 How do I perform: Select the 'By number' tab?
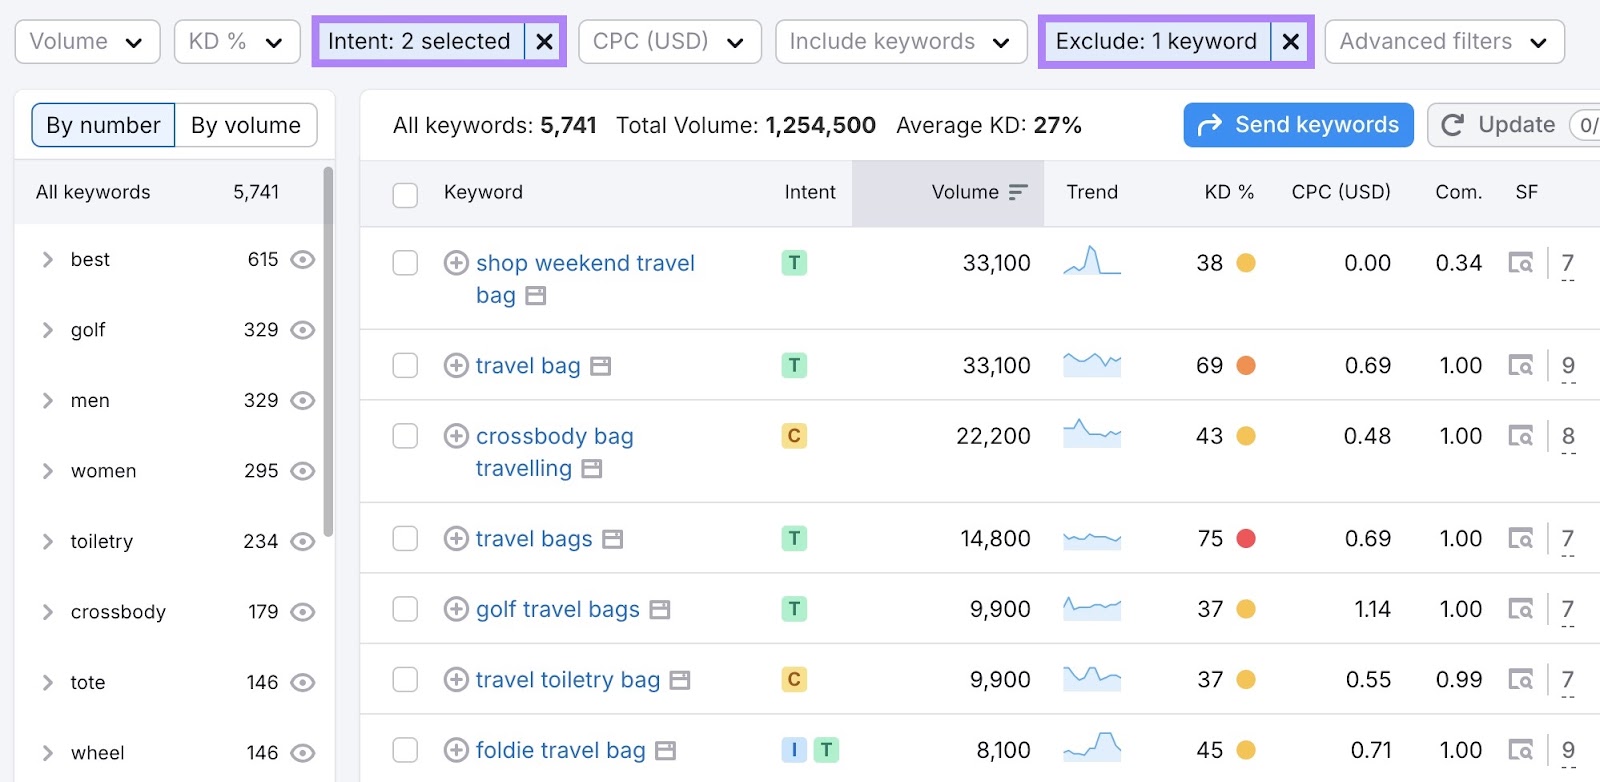(x=103, y=125)
